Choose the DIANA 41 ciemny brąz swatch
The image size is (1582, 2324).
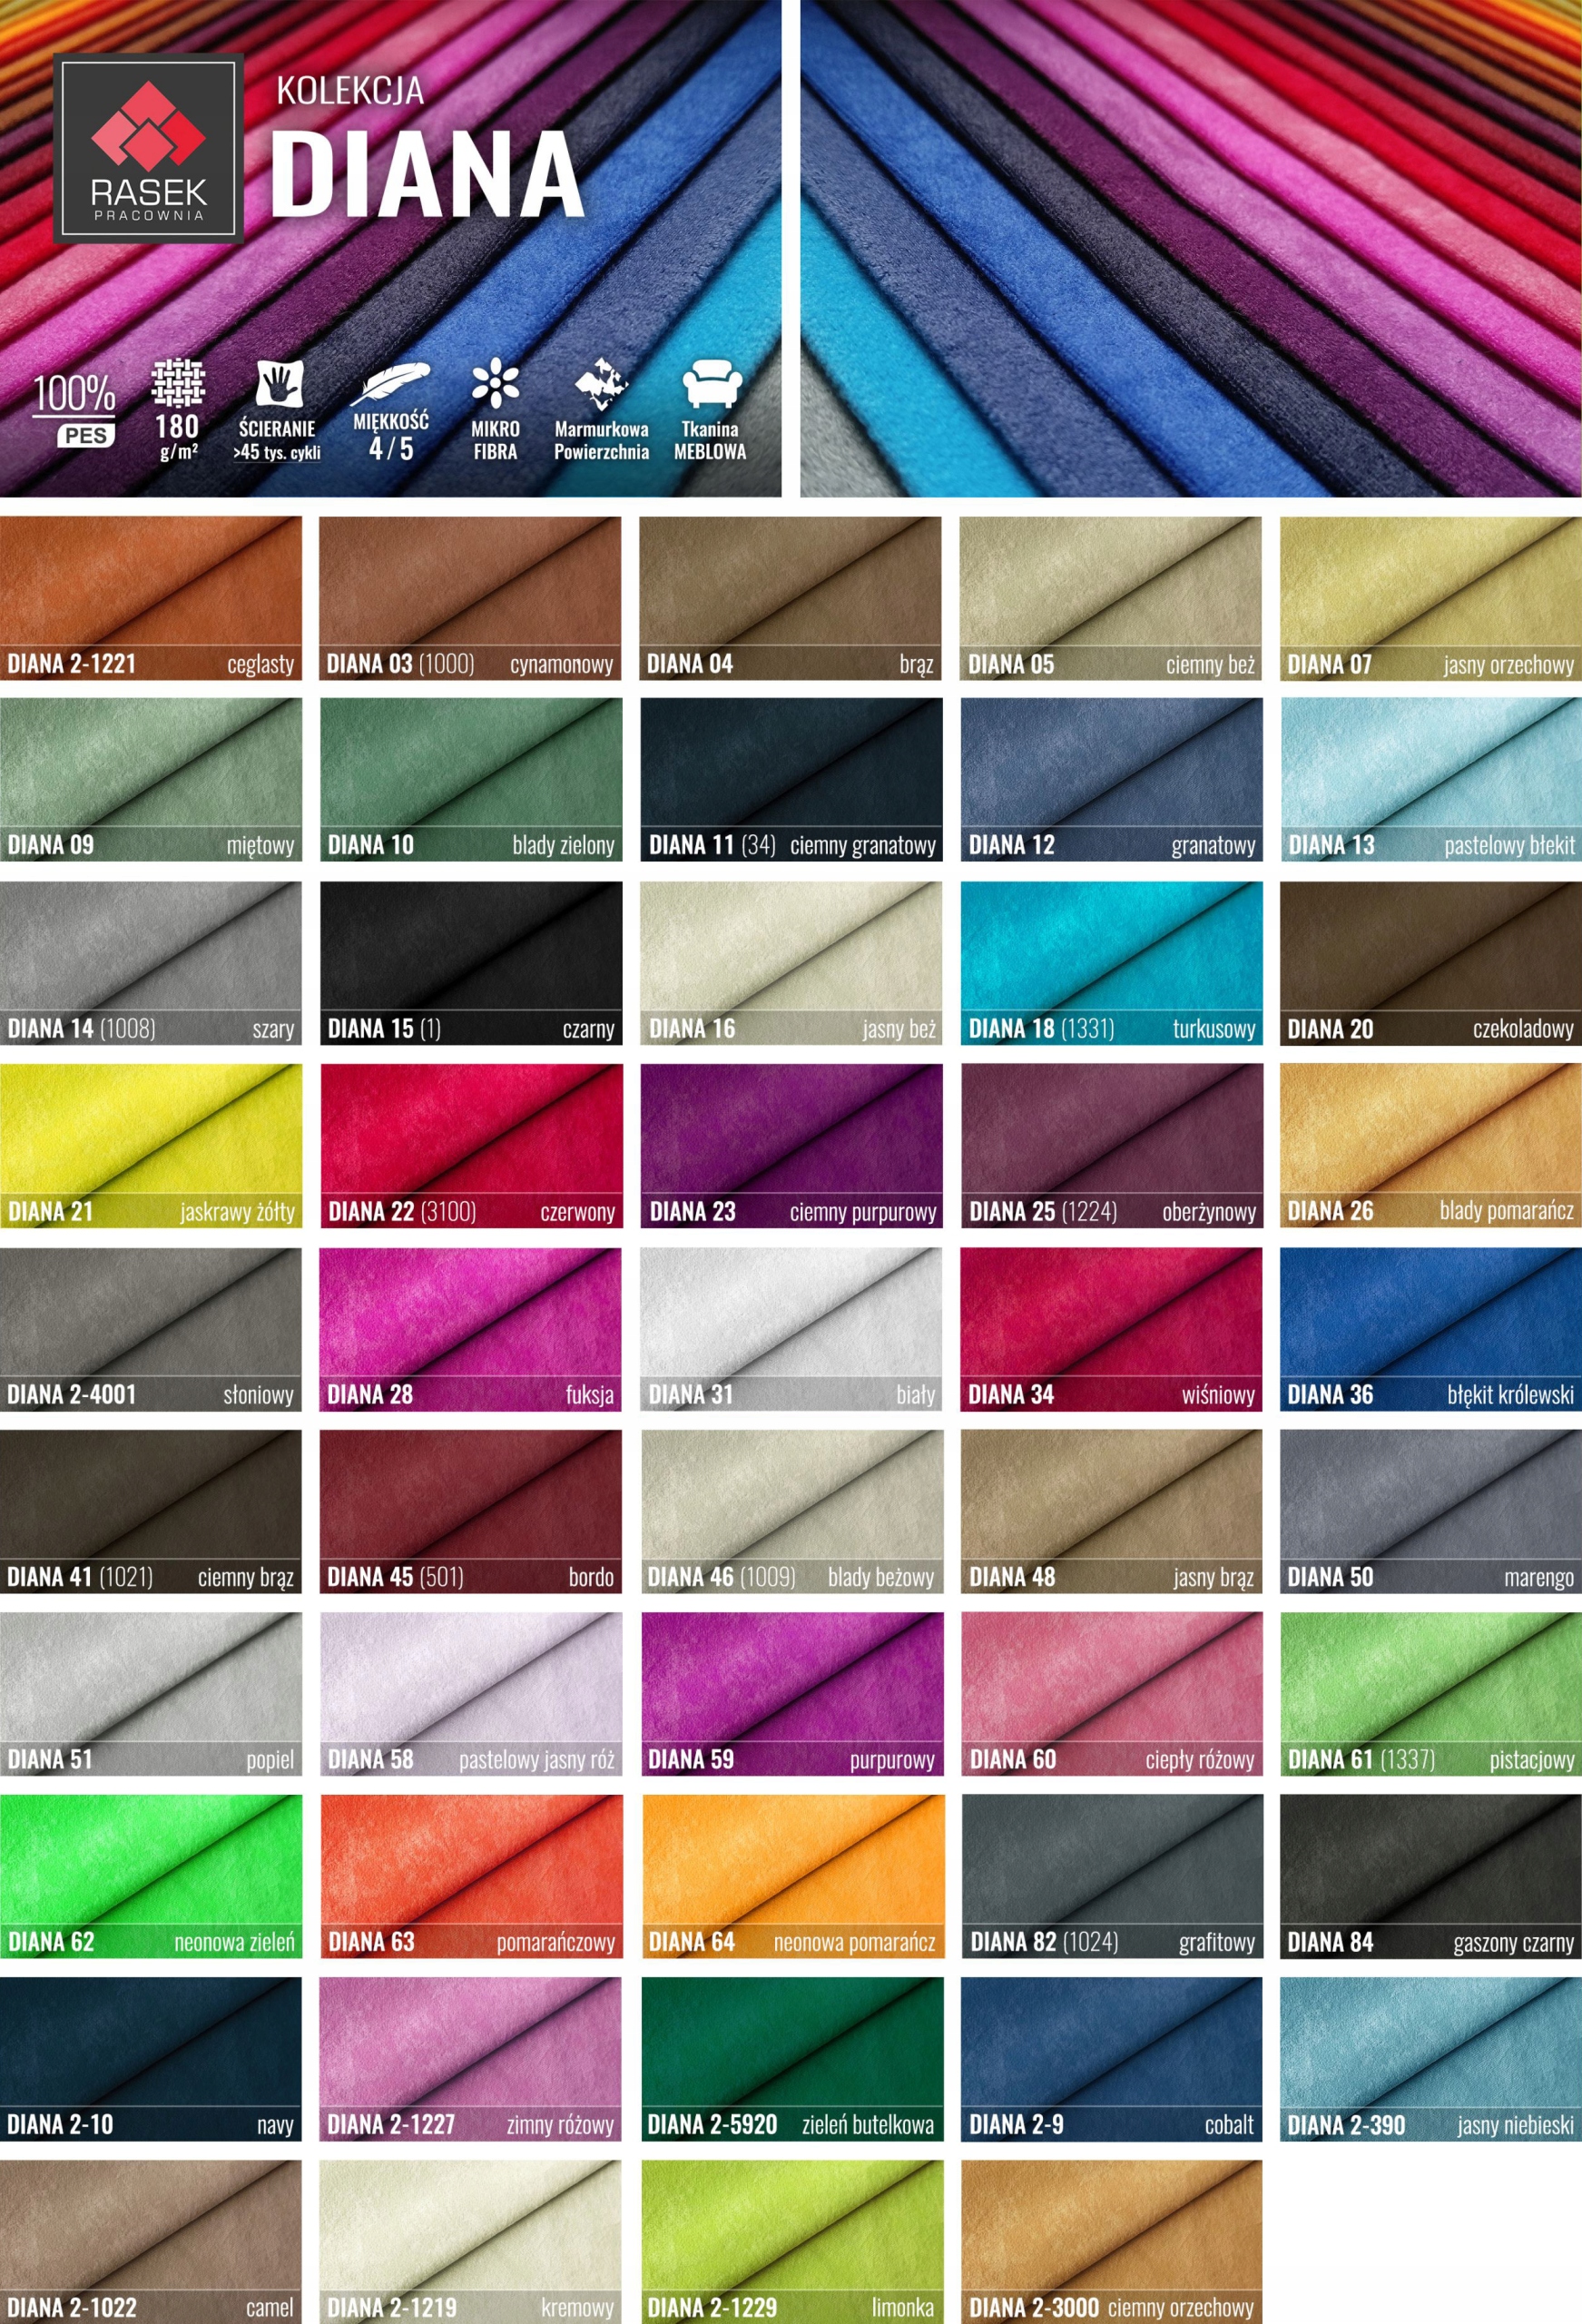point(151,1511)
